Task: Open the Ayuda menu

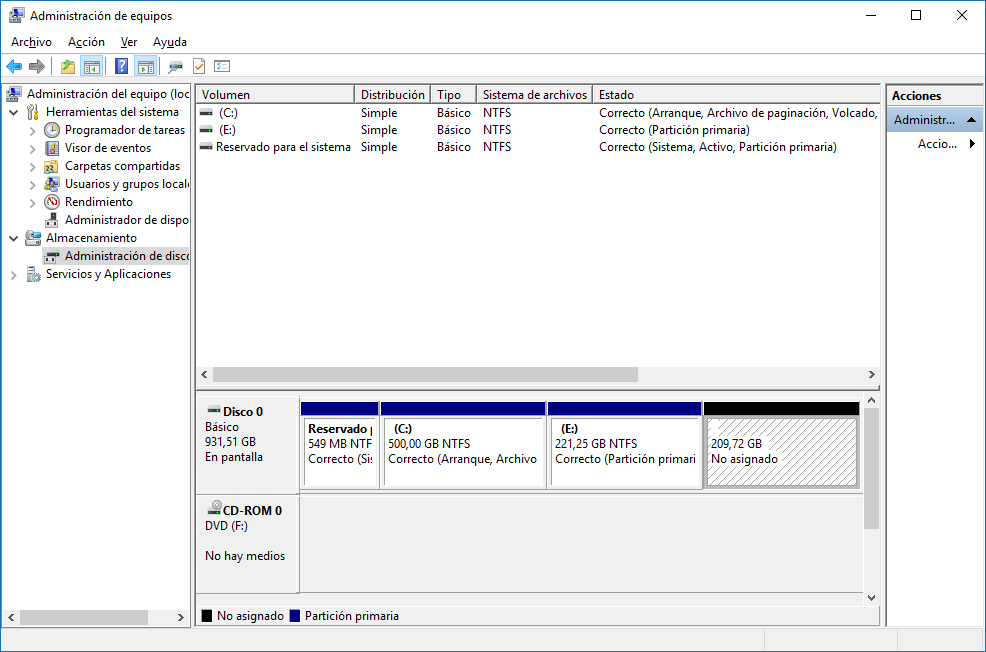Action: 170,42
